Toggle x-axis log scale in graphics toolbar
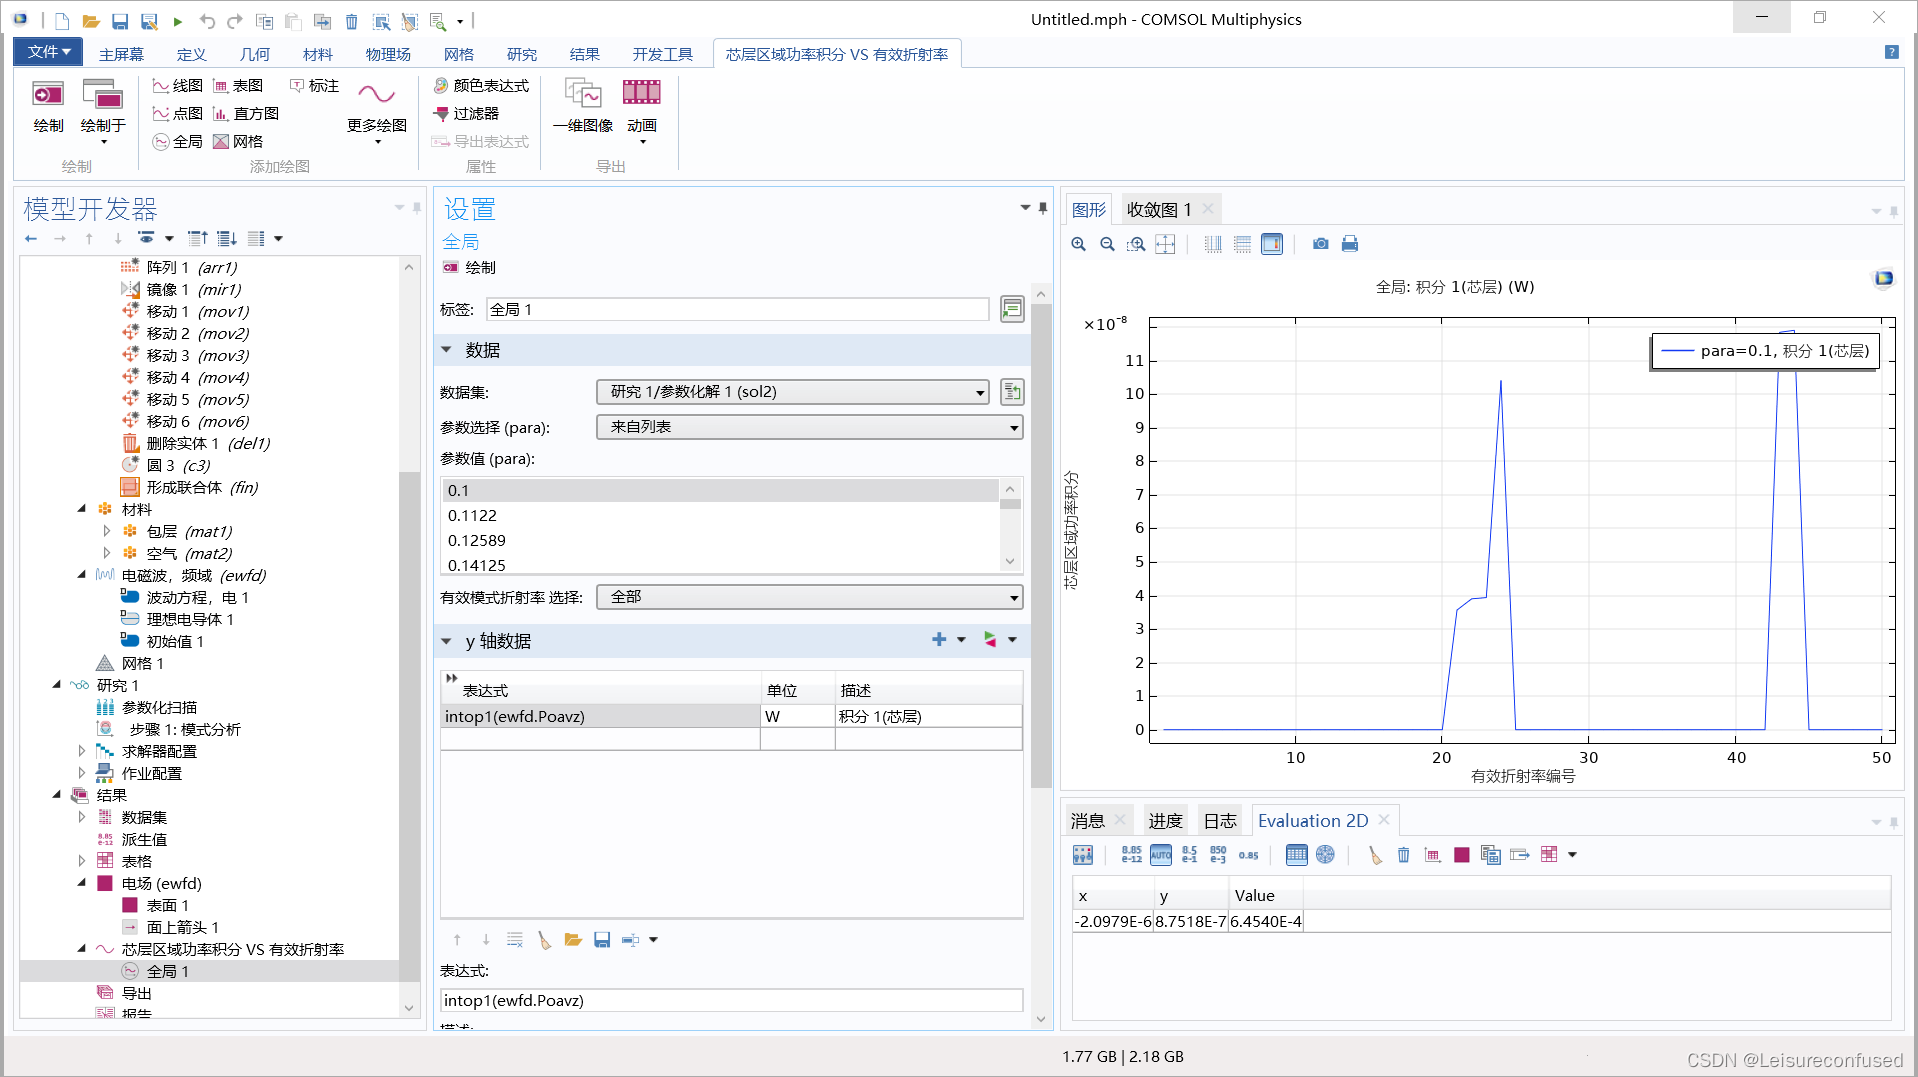Image resolution: width=1918 pixels, height=1077 pixels. pyautogui.click(x=1213, y=244)
